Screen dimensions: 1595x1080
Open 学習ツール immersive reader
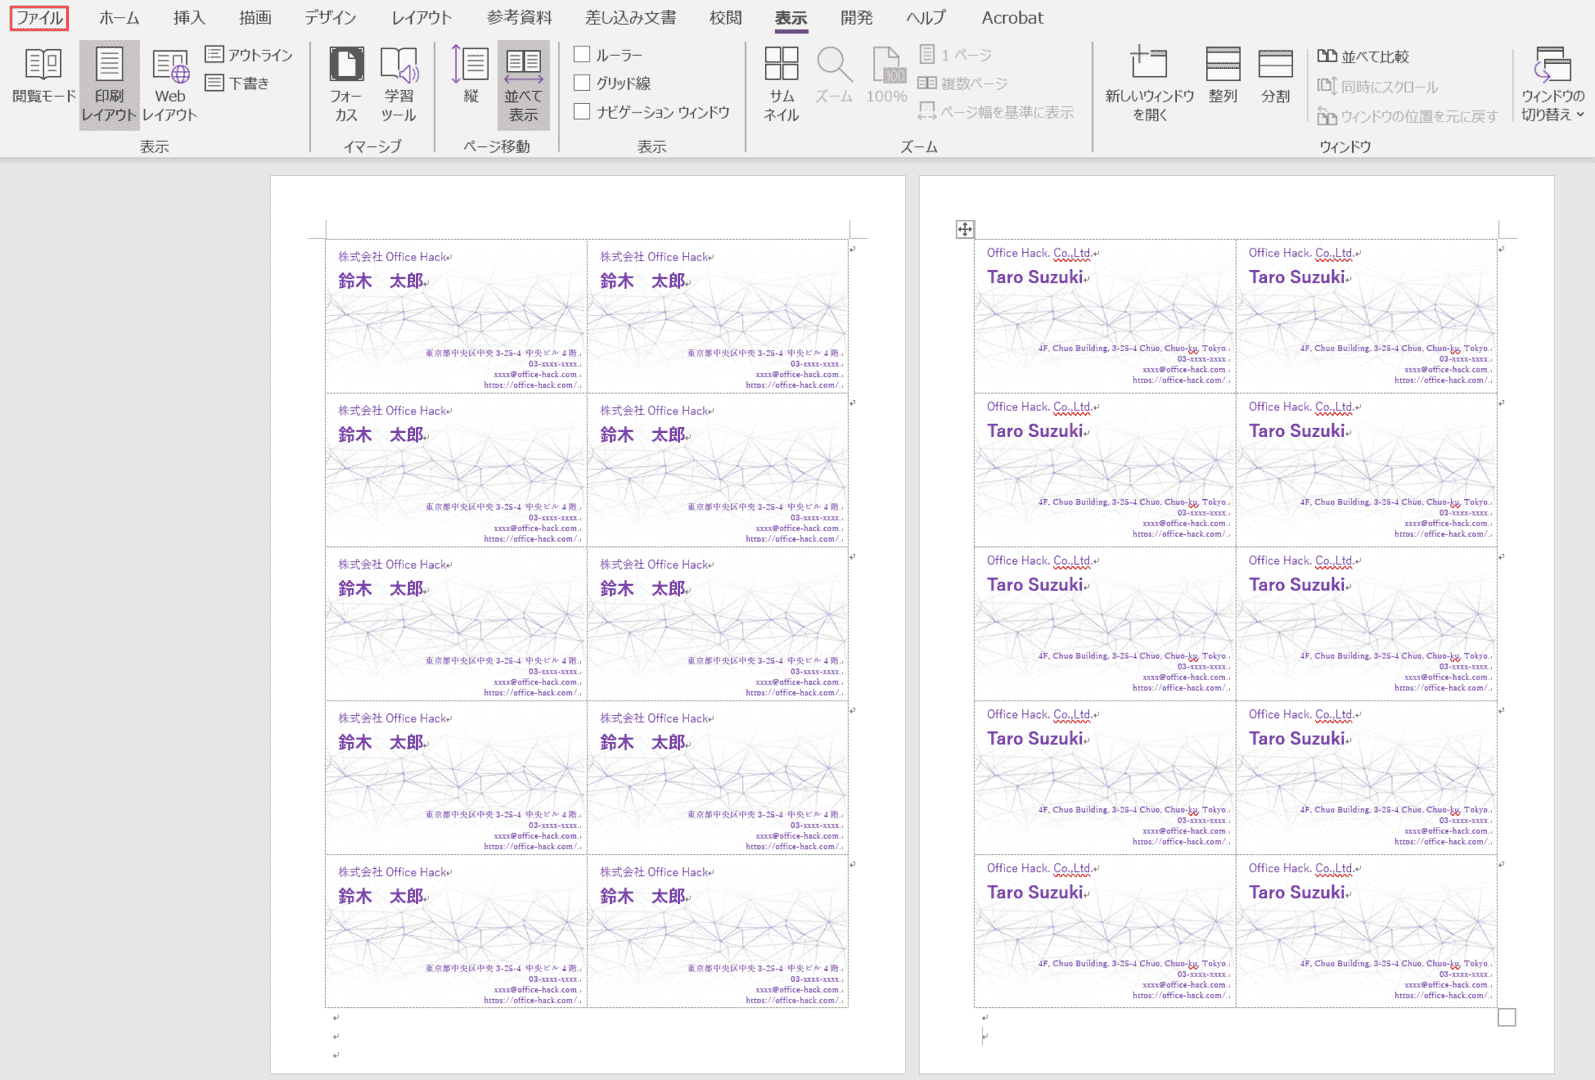click(398, 85)
